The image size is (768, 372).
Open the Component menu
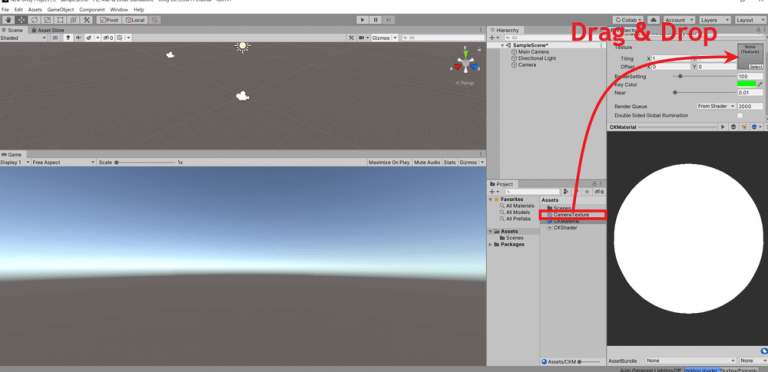(x=92, y=10)
